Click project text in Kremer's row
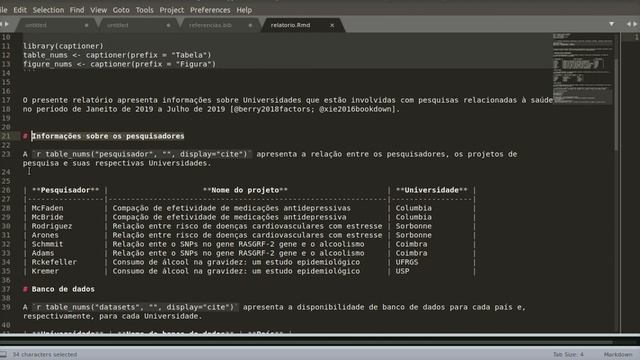 (x=236, y=271)
